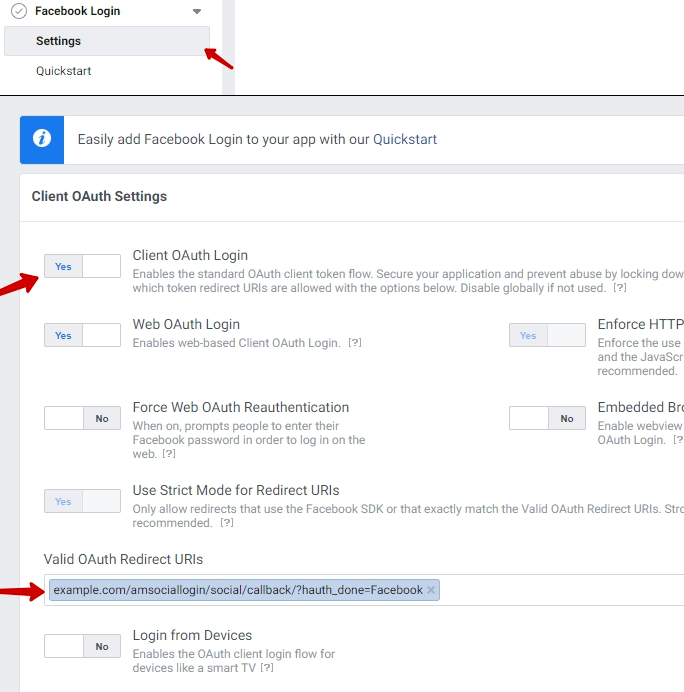
Task: Toggle the Web OAuth Login switch
Action: click(x=82, y=335)
